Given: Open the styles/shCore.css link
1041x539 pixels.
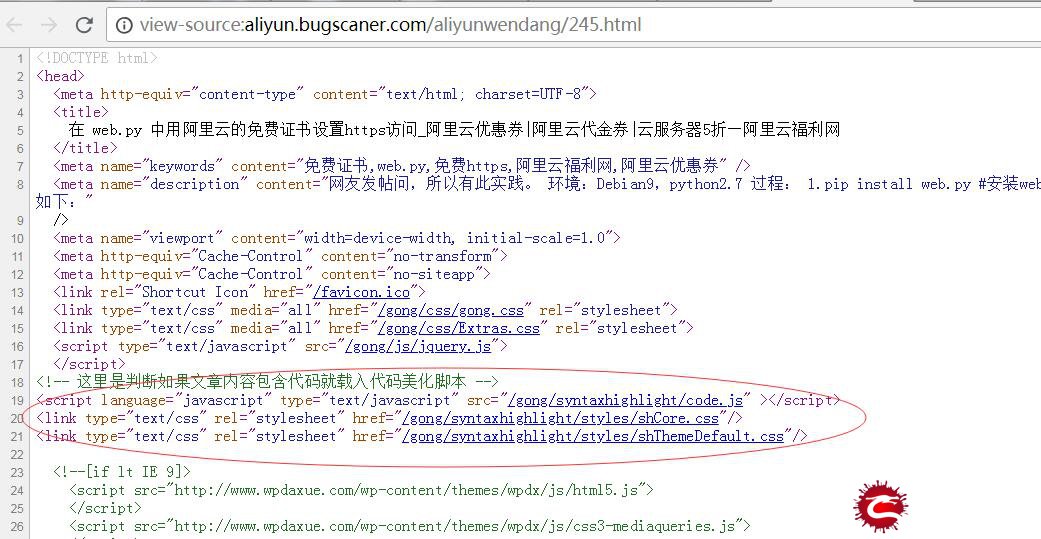Looking at the screenshot, I should pos(560,418).
